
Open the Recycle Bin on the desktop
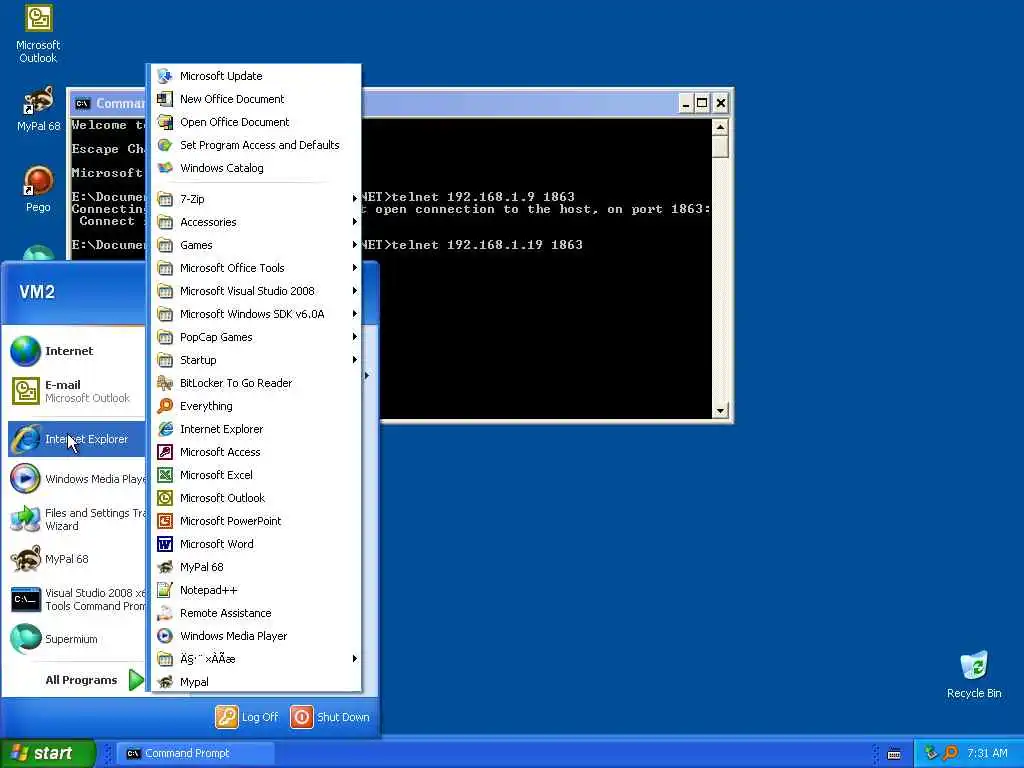(974, 674)
